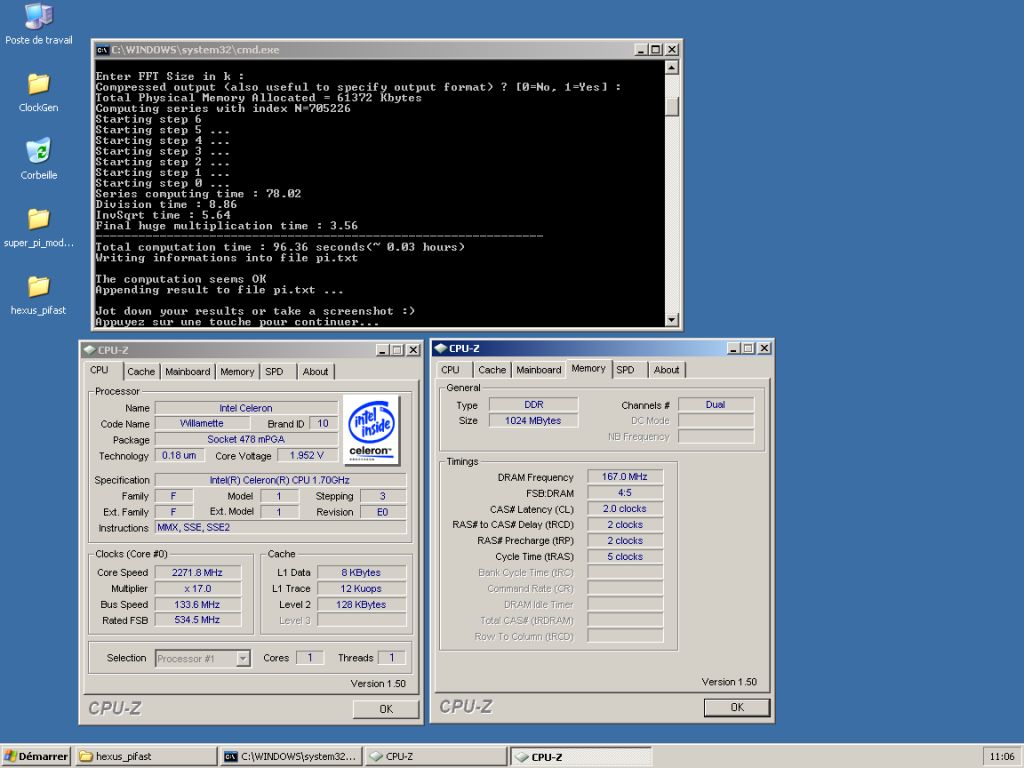Open CPU tab in left CPU-Z window

pyautogui.click(x=100, y=370)
